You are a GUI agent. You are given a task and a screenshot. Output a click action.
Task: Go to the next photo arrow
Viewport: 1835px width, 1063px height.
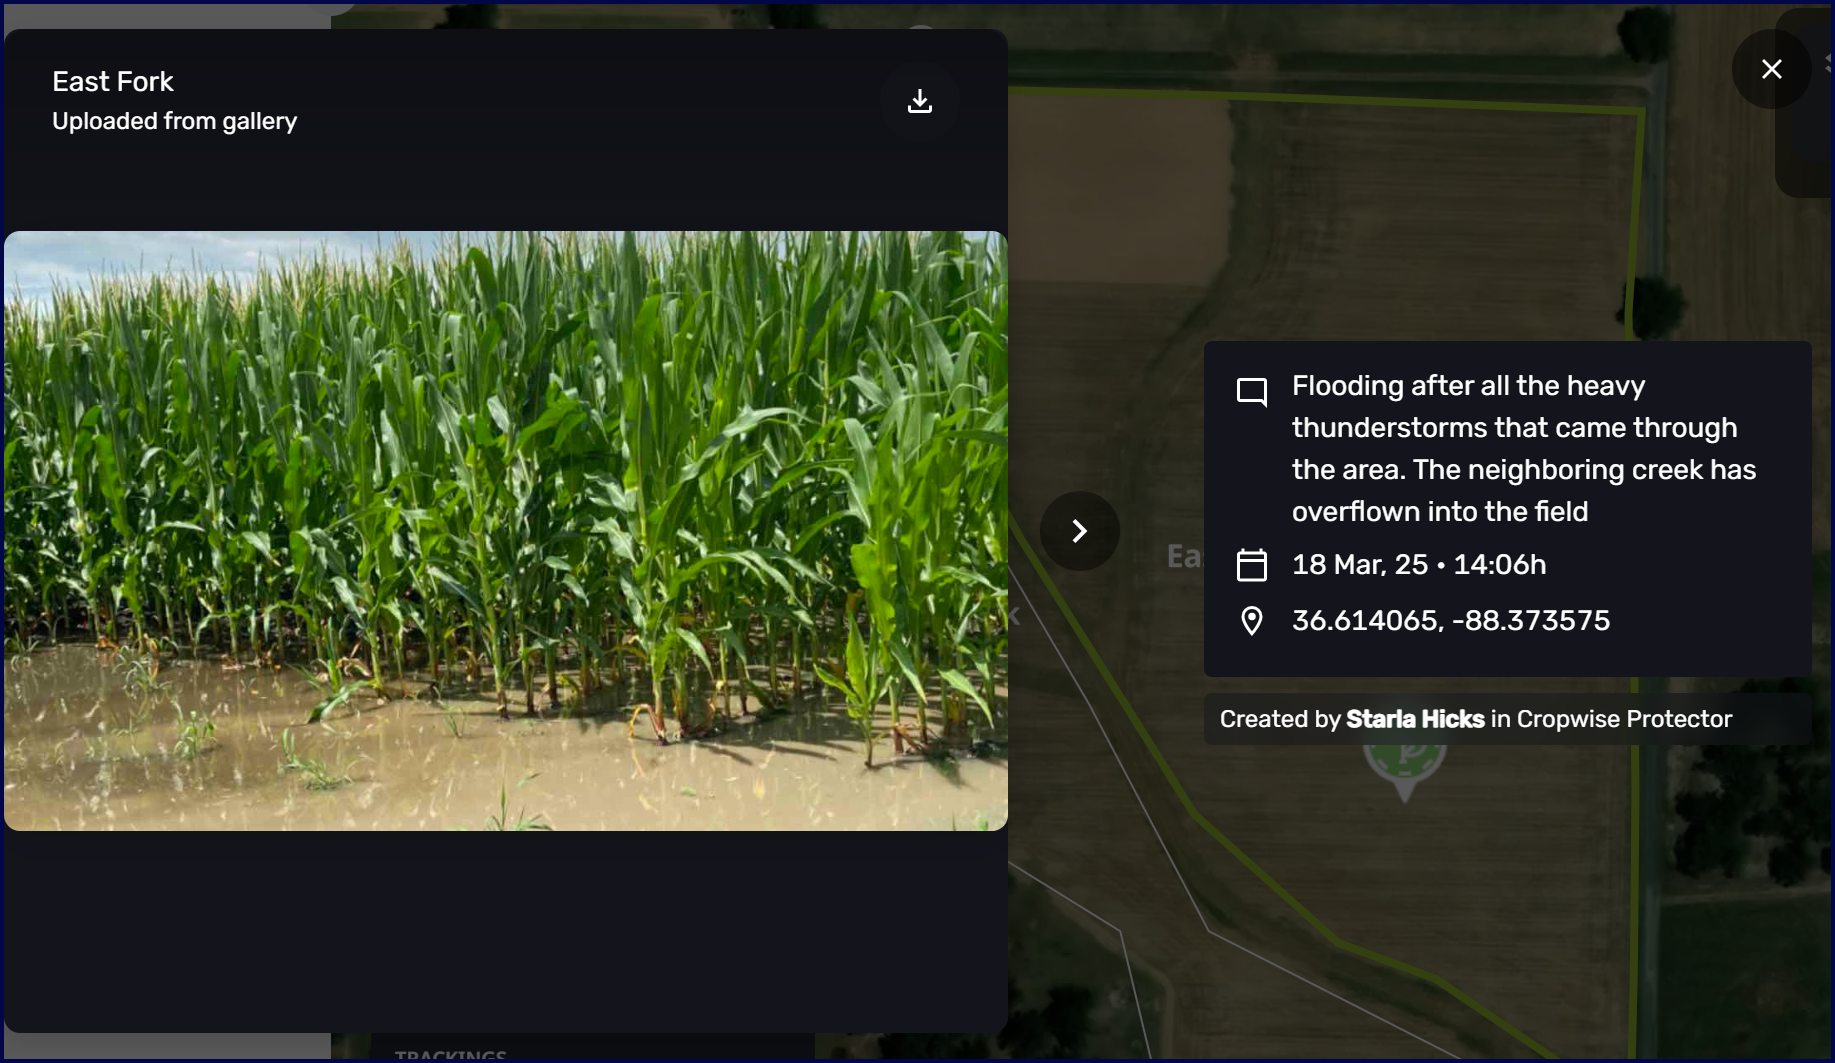pos(1079,531)
